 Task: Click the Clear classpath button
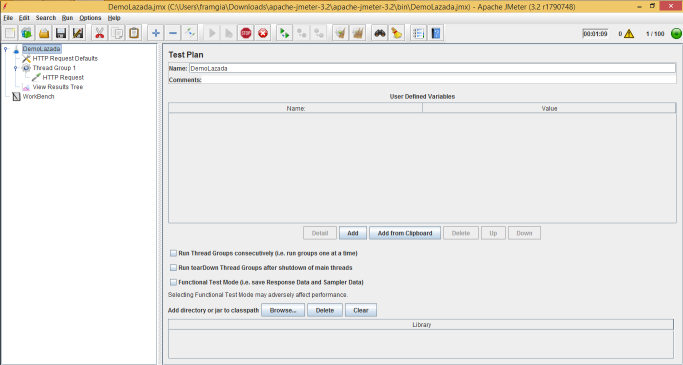(361, 310)
